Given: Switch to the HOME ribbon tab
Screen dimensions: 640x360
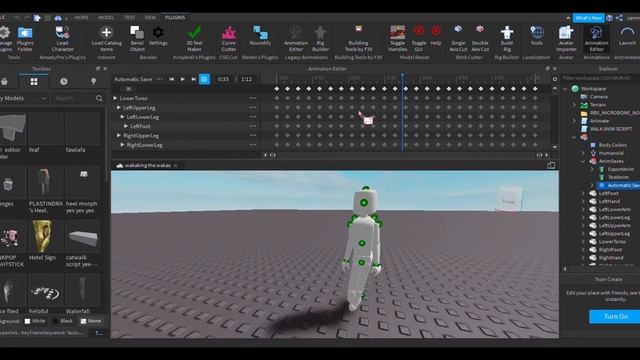Looking at the screenshot, I should point(82,18).
